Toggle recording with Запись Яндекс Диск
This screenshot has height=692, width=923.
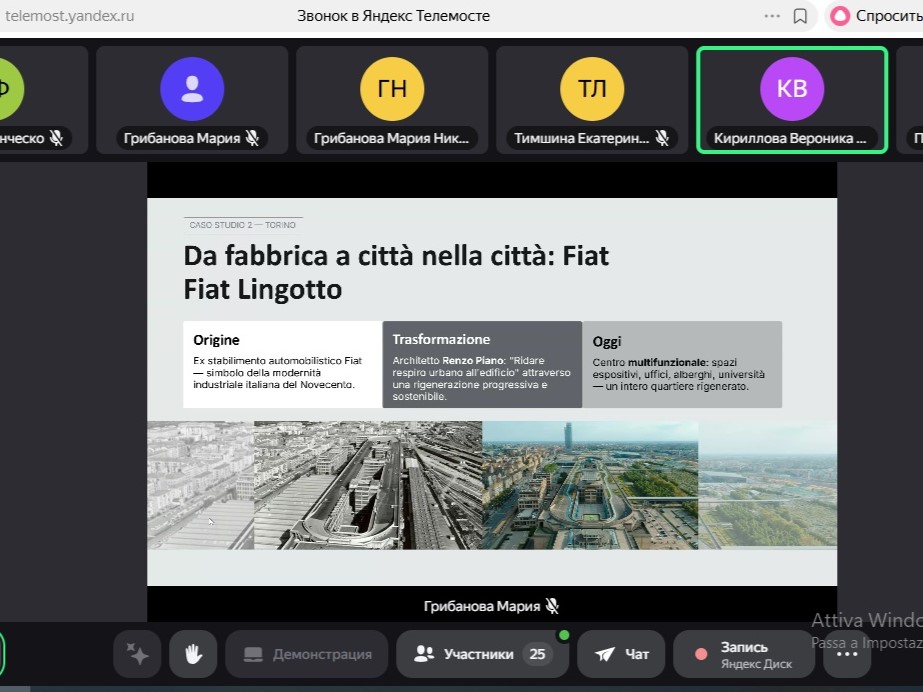[743, 654]
